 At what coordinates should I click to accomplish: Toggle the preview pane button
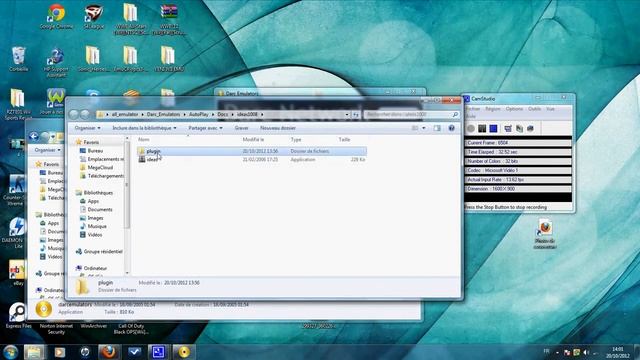pos(437,128)
